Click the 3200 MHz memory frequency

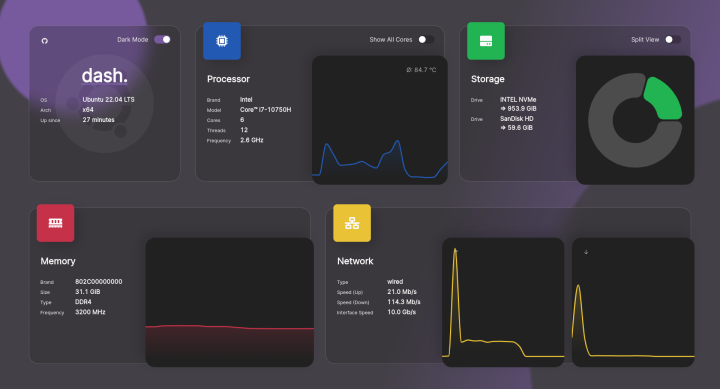(90, 312)
